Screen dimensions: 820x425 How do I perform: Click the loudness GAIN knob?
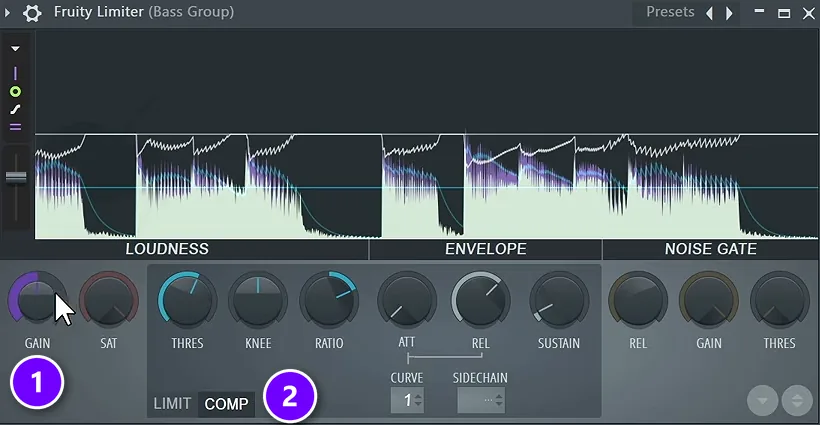click(37, 300)
